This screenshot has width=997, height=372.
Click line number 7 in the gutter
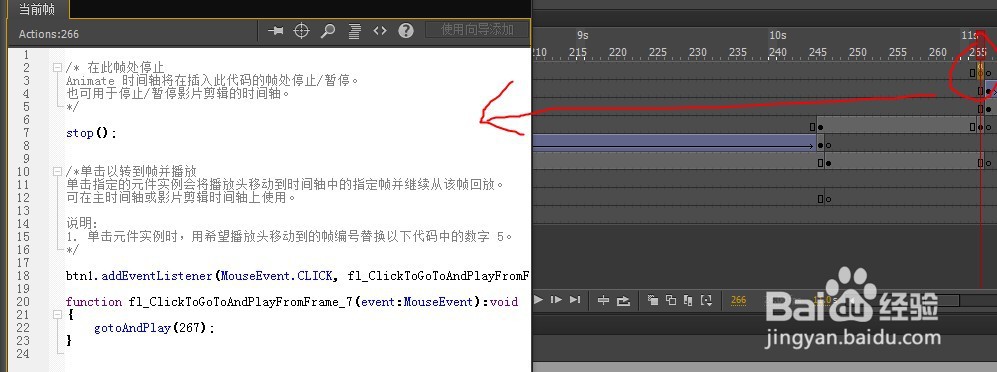(x=26, y=133)
